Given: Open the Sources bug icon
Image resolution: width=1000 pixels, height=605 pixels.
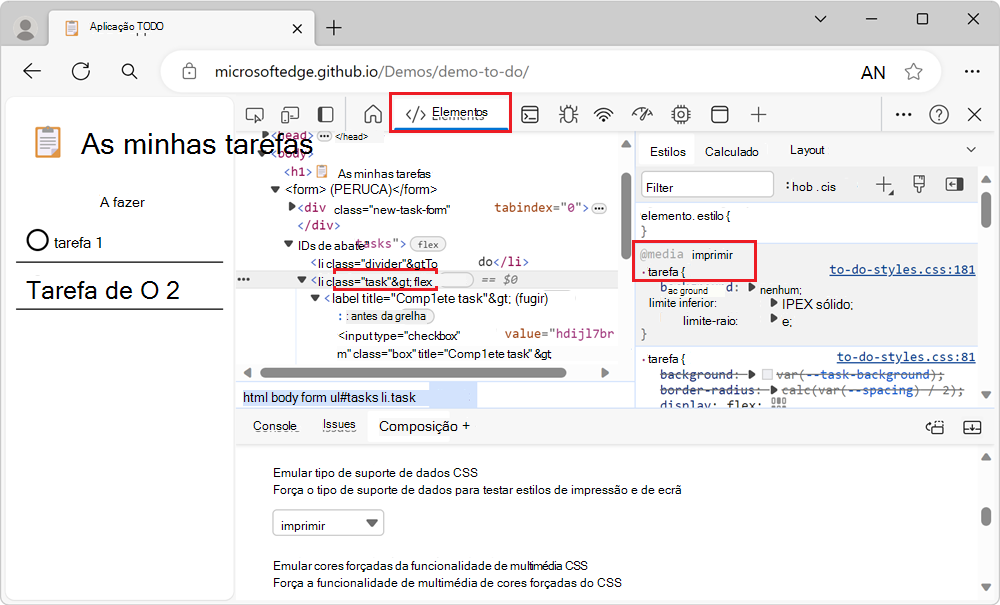Looking at the screenshot, I should click(568, 115).
